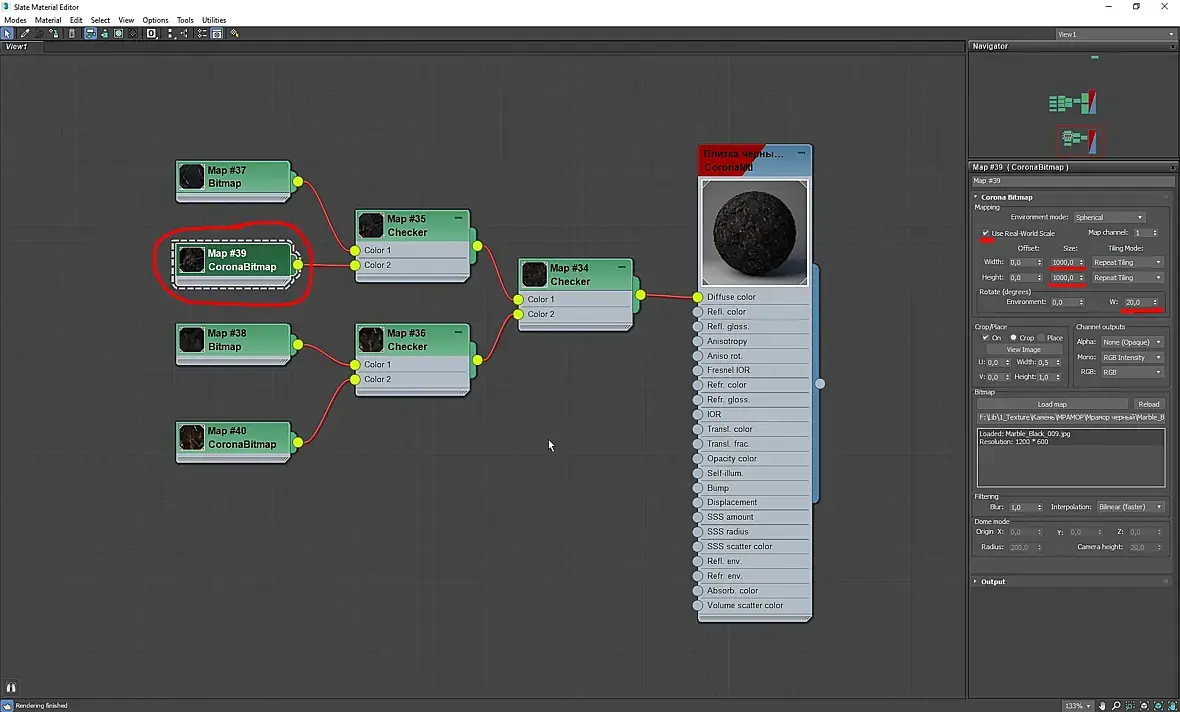Click Zoom Extents icon
Viewport: 1180px width, 712px height.
point(1145,706)
